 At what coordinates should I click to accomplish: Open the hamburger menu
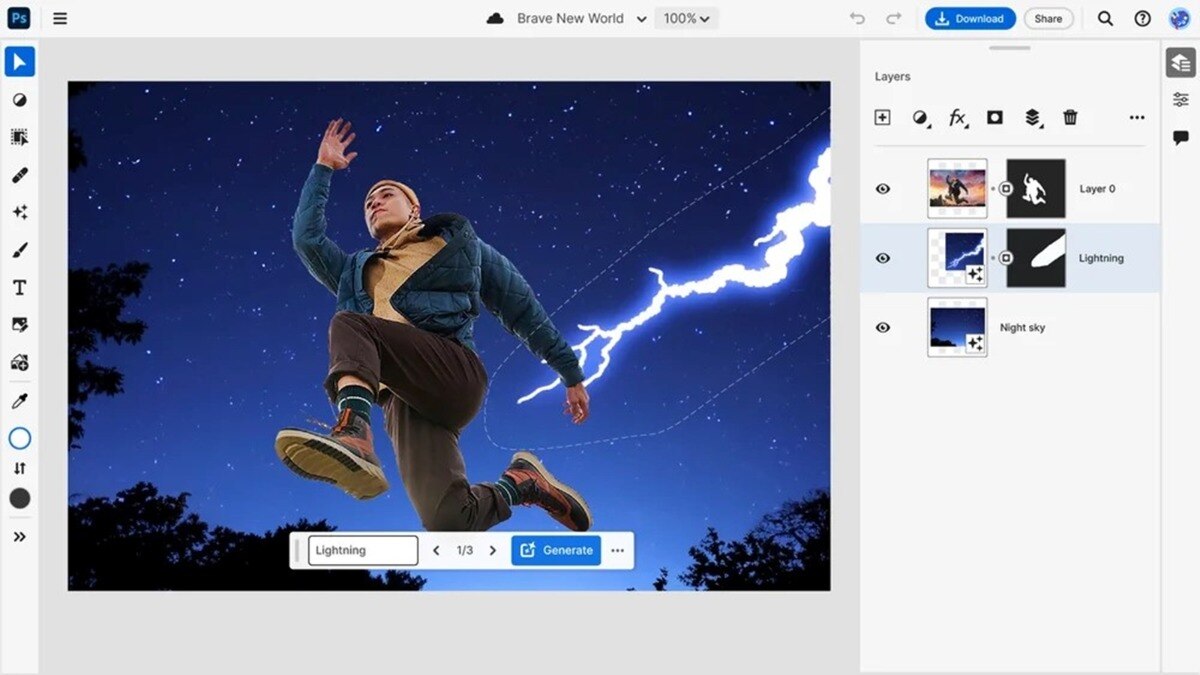(x=60, y=18)
